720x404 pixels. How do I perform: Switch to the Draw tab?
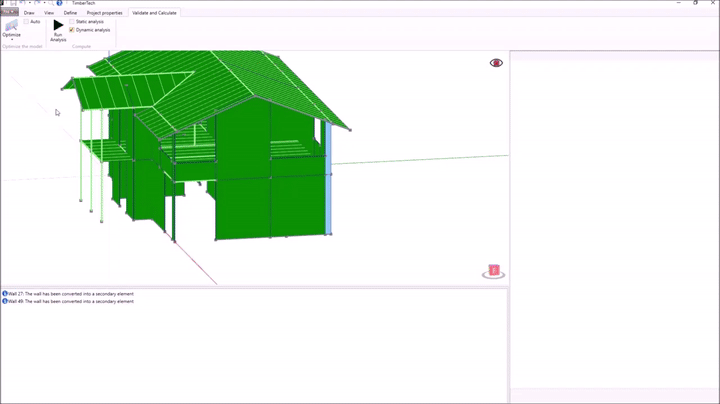point(29,13)
